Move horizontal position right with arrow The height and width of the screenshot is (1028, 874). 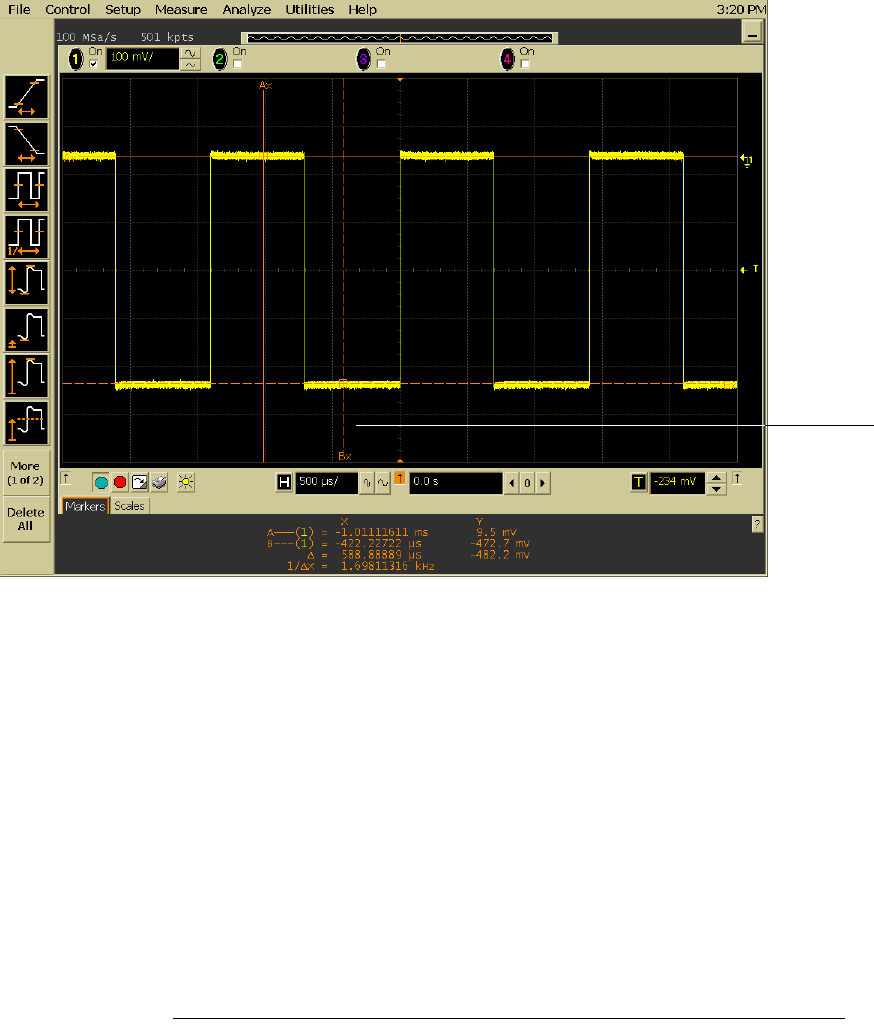tap(542, 483)
